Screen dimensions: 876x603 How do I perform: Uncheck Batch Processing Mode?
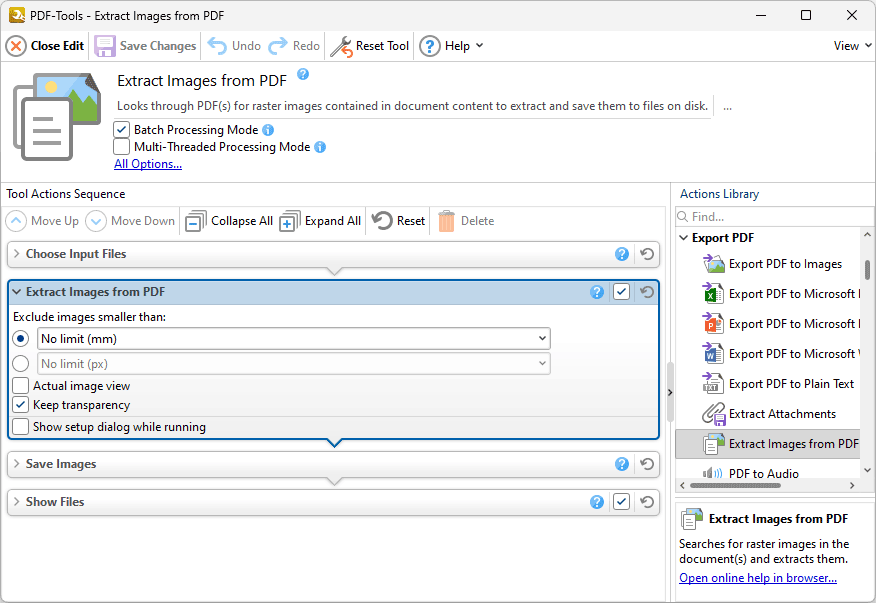click(122, 130)
